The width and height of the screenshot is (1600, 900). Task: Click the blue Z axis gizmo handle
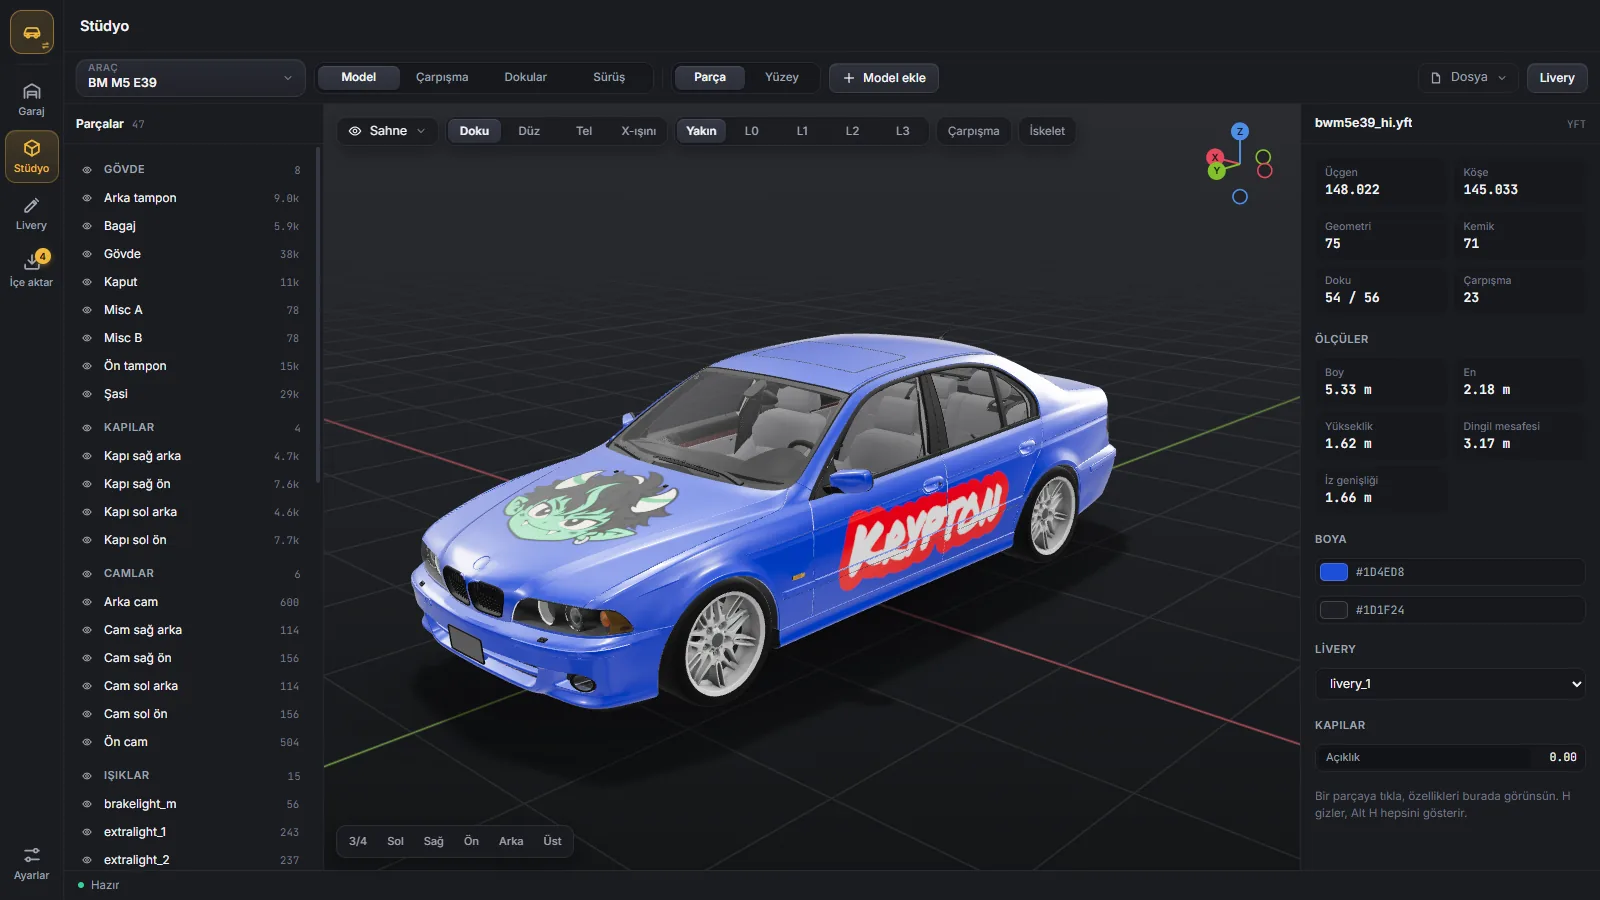click(x=1240, y=131)
